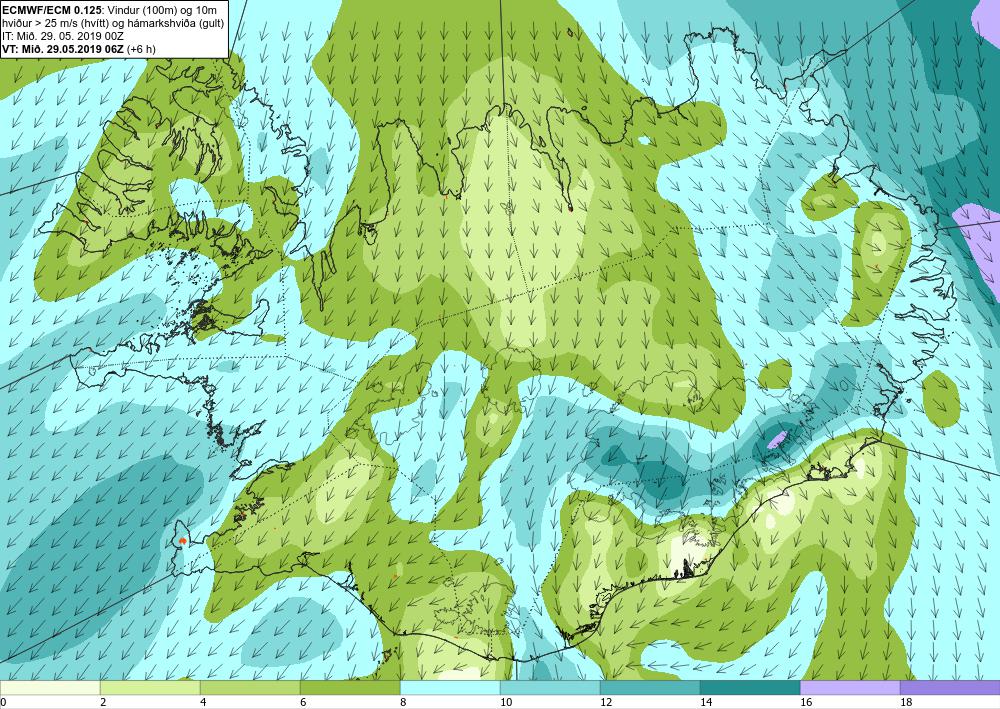Image resolution: width=1000 pixels, height=709 pixels.
Task: Click the scale label "8"
Action: (403, 703)
